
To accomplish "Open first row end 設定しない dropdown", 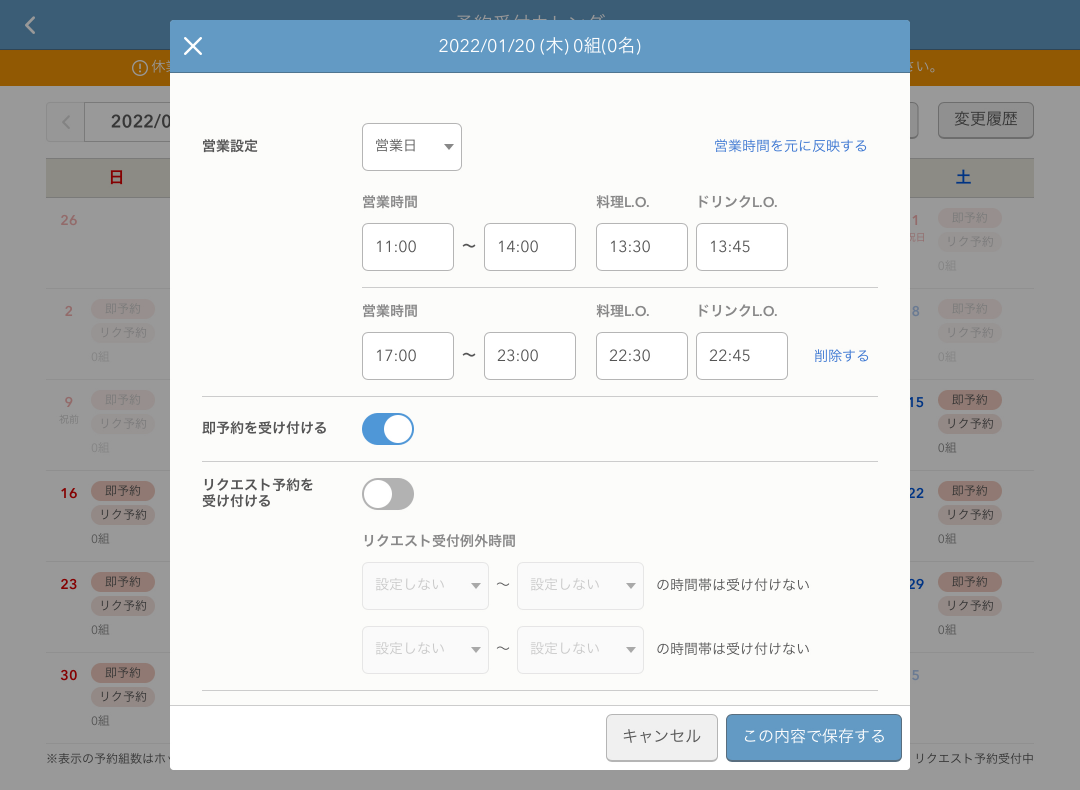I will [581, 585].
